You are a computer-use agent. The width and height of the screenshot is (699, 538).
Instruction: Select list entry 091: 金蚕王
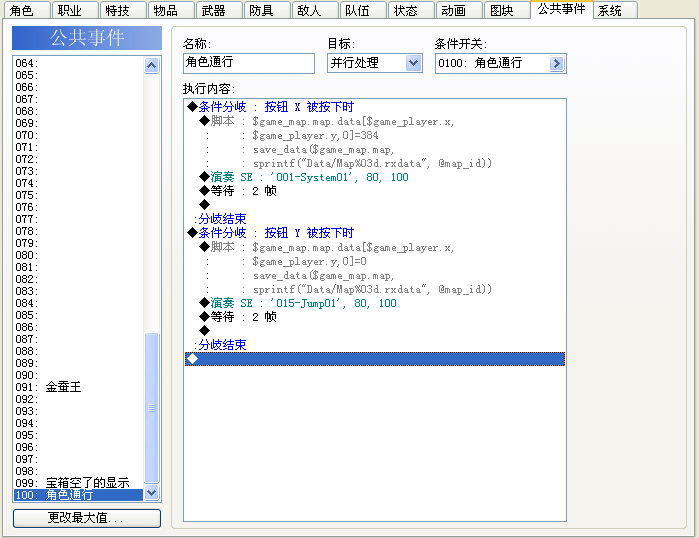78,387
